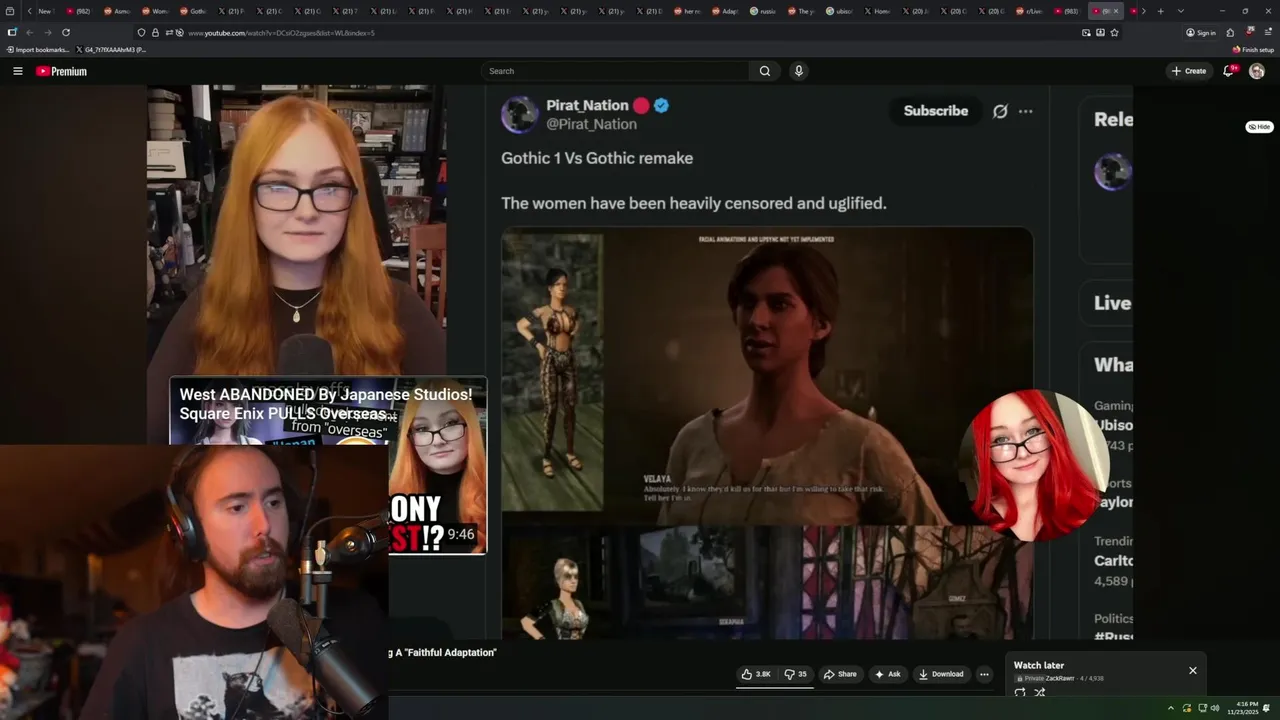The height and width of the screenshot is (720, 1280).
Task: Click the Create button
Action: point(1189,71)
